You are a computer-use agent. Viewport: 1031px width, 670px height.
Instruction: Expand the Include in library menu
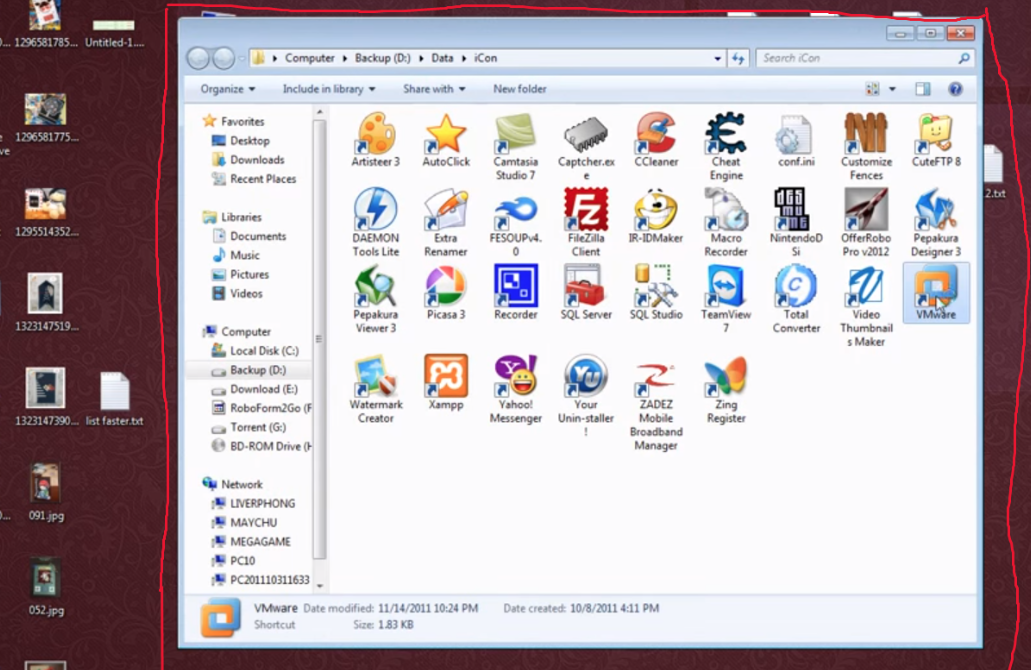pos(329,89)
